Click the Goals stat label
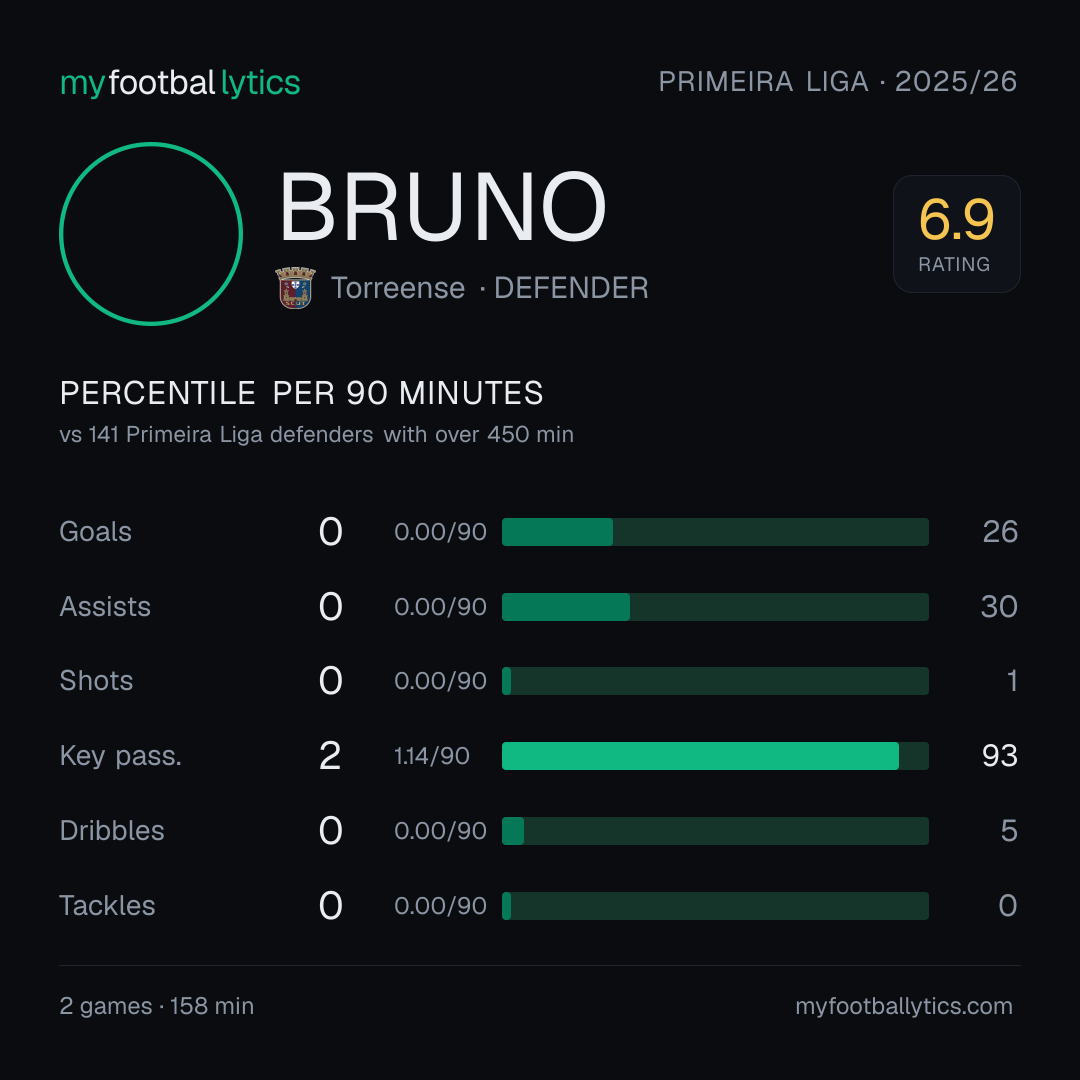The image size is (1080, 1080). (96, 532)
